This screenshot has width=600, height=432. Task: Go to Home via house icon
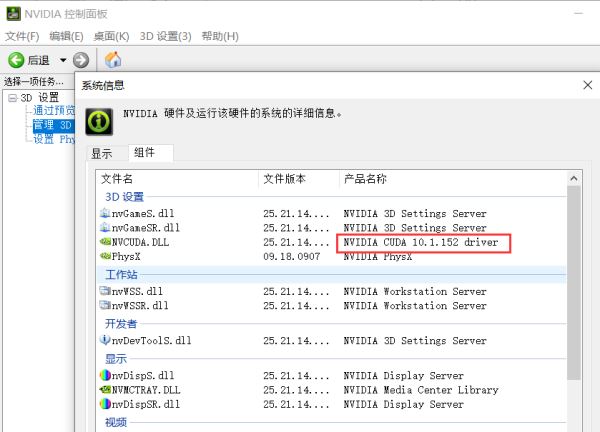113,60
